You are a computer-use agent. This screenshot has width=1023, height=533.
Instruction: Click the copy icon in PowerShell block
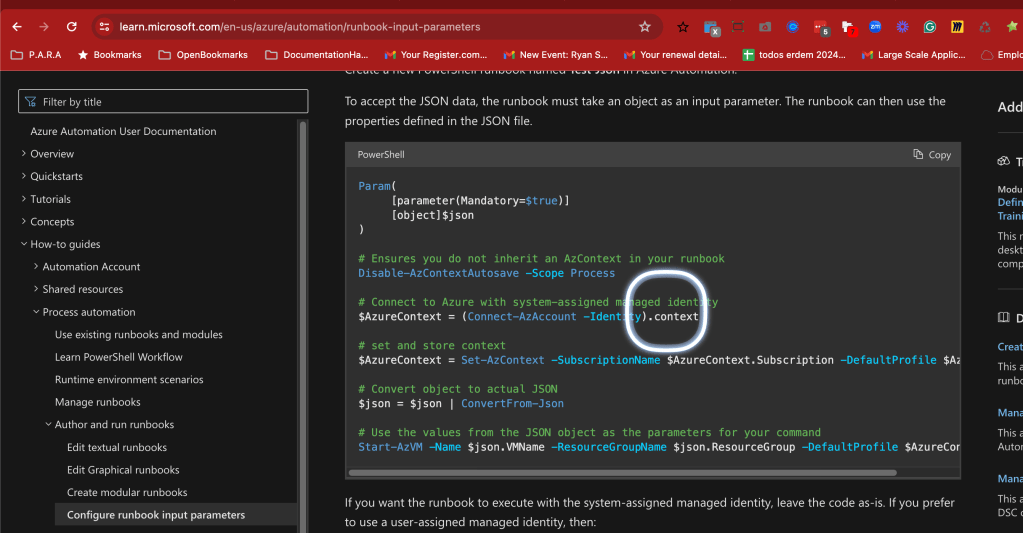pyautogui.click(x=918, y=154)
